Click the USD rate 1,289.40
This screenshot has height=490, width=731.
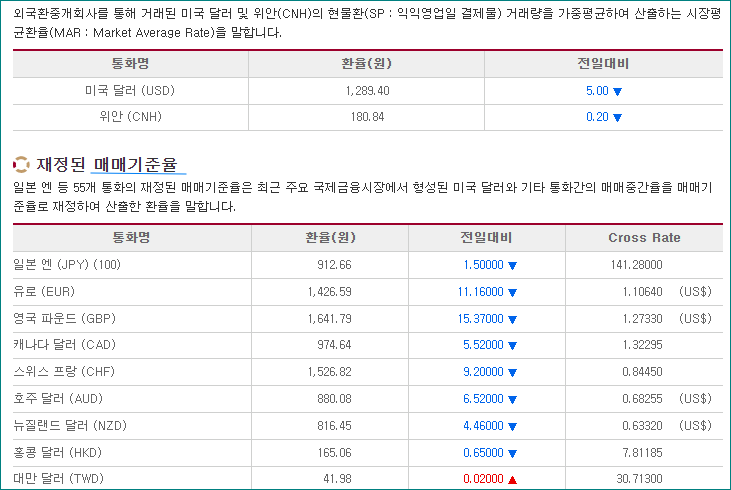coord(367,91)
